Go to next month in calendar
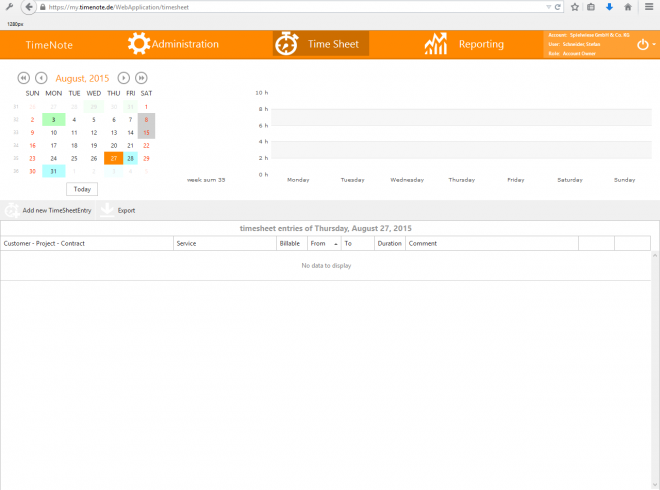Image resolution: width=660 pixels, height=490 pixels. pos(124,78)
